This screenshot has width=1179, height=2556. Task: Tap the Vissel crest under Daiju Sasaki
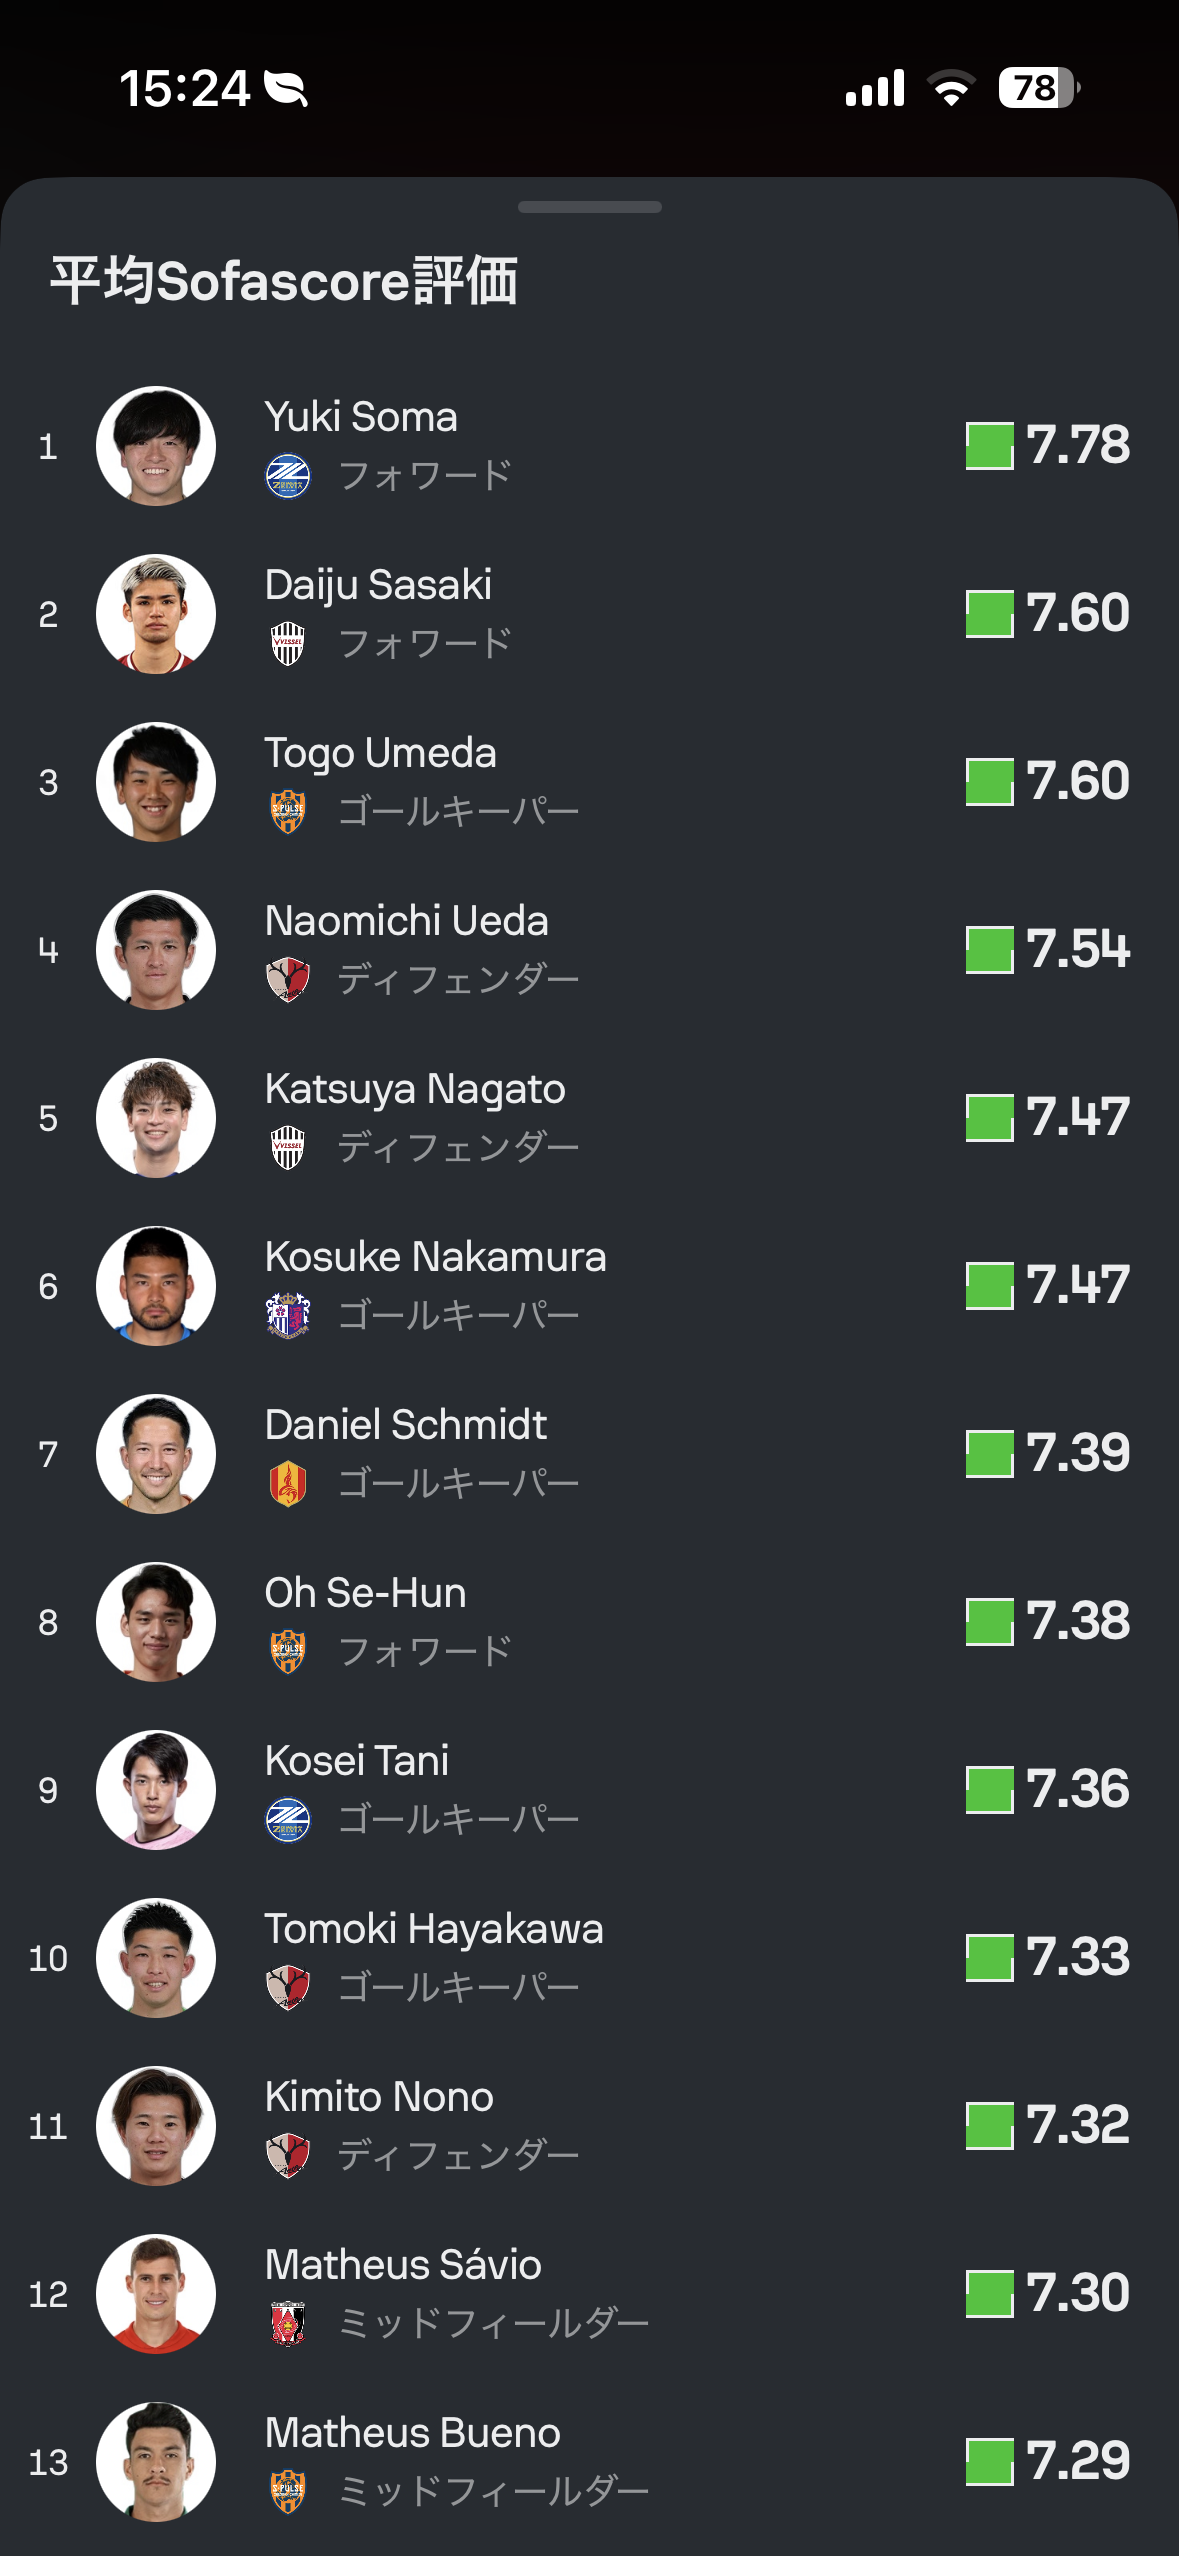[x=288, y=644]
